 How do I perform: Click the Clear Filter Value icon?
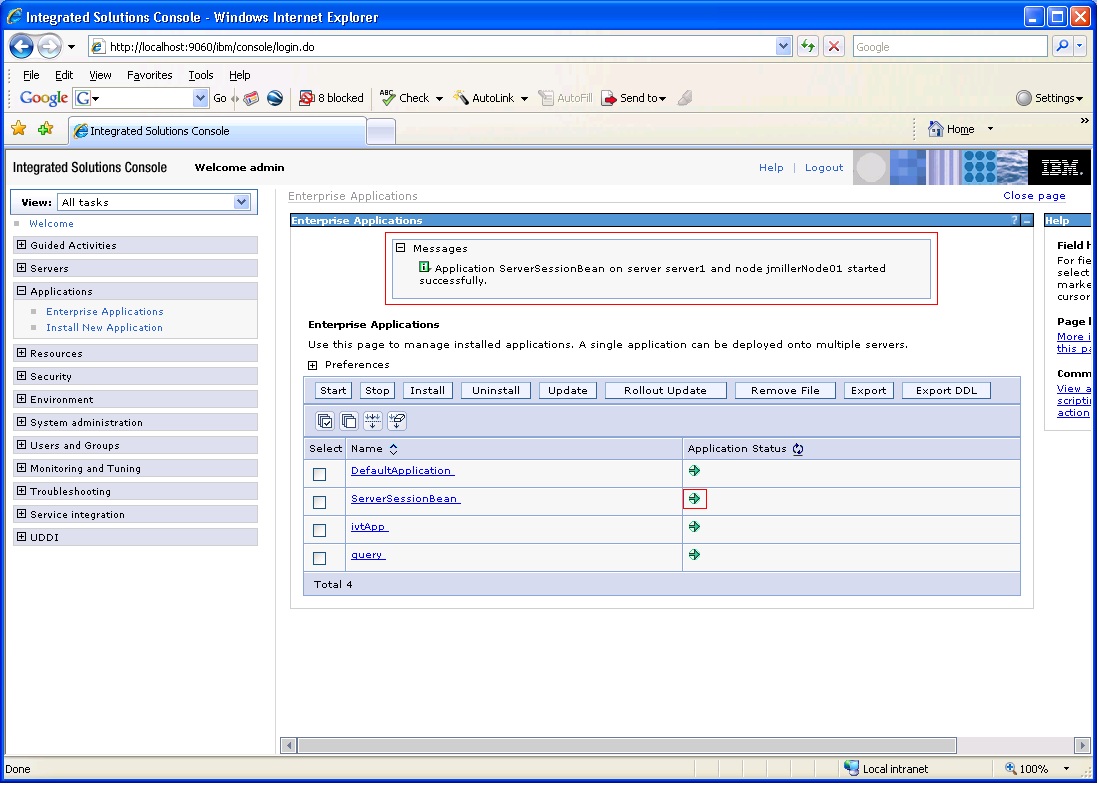[x=397, y=421]
